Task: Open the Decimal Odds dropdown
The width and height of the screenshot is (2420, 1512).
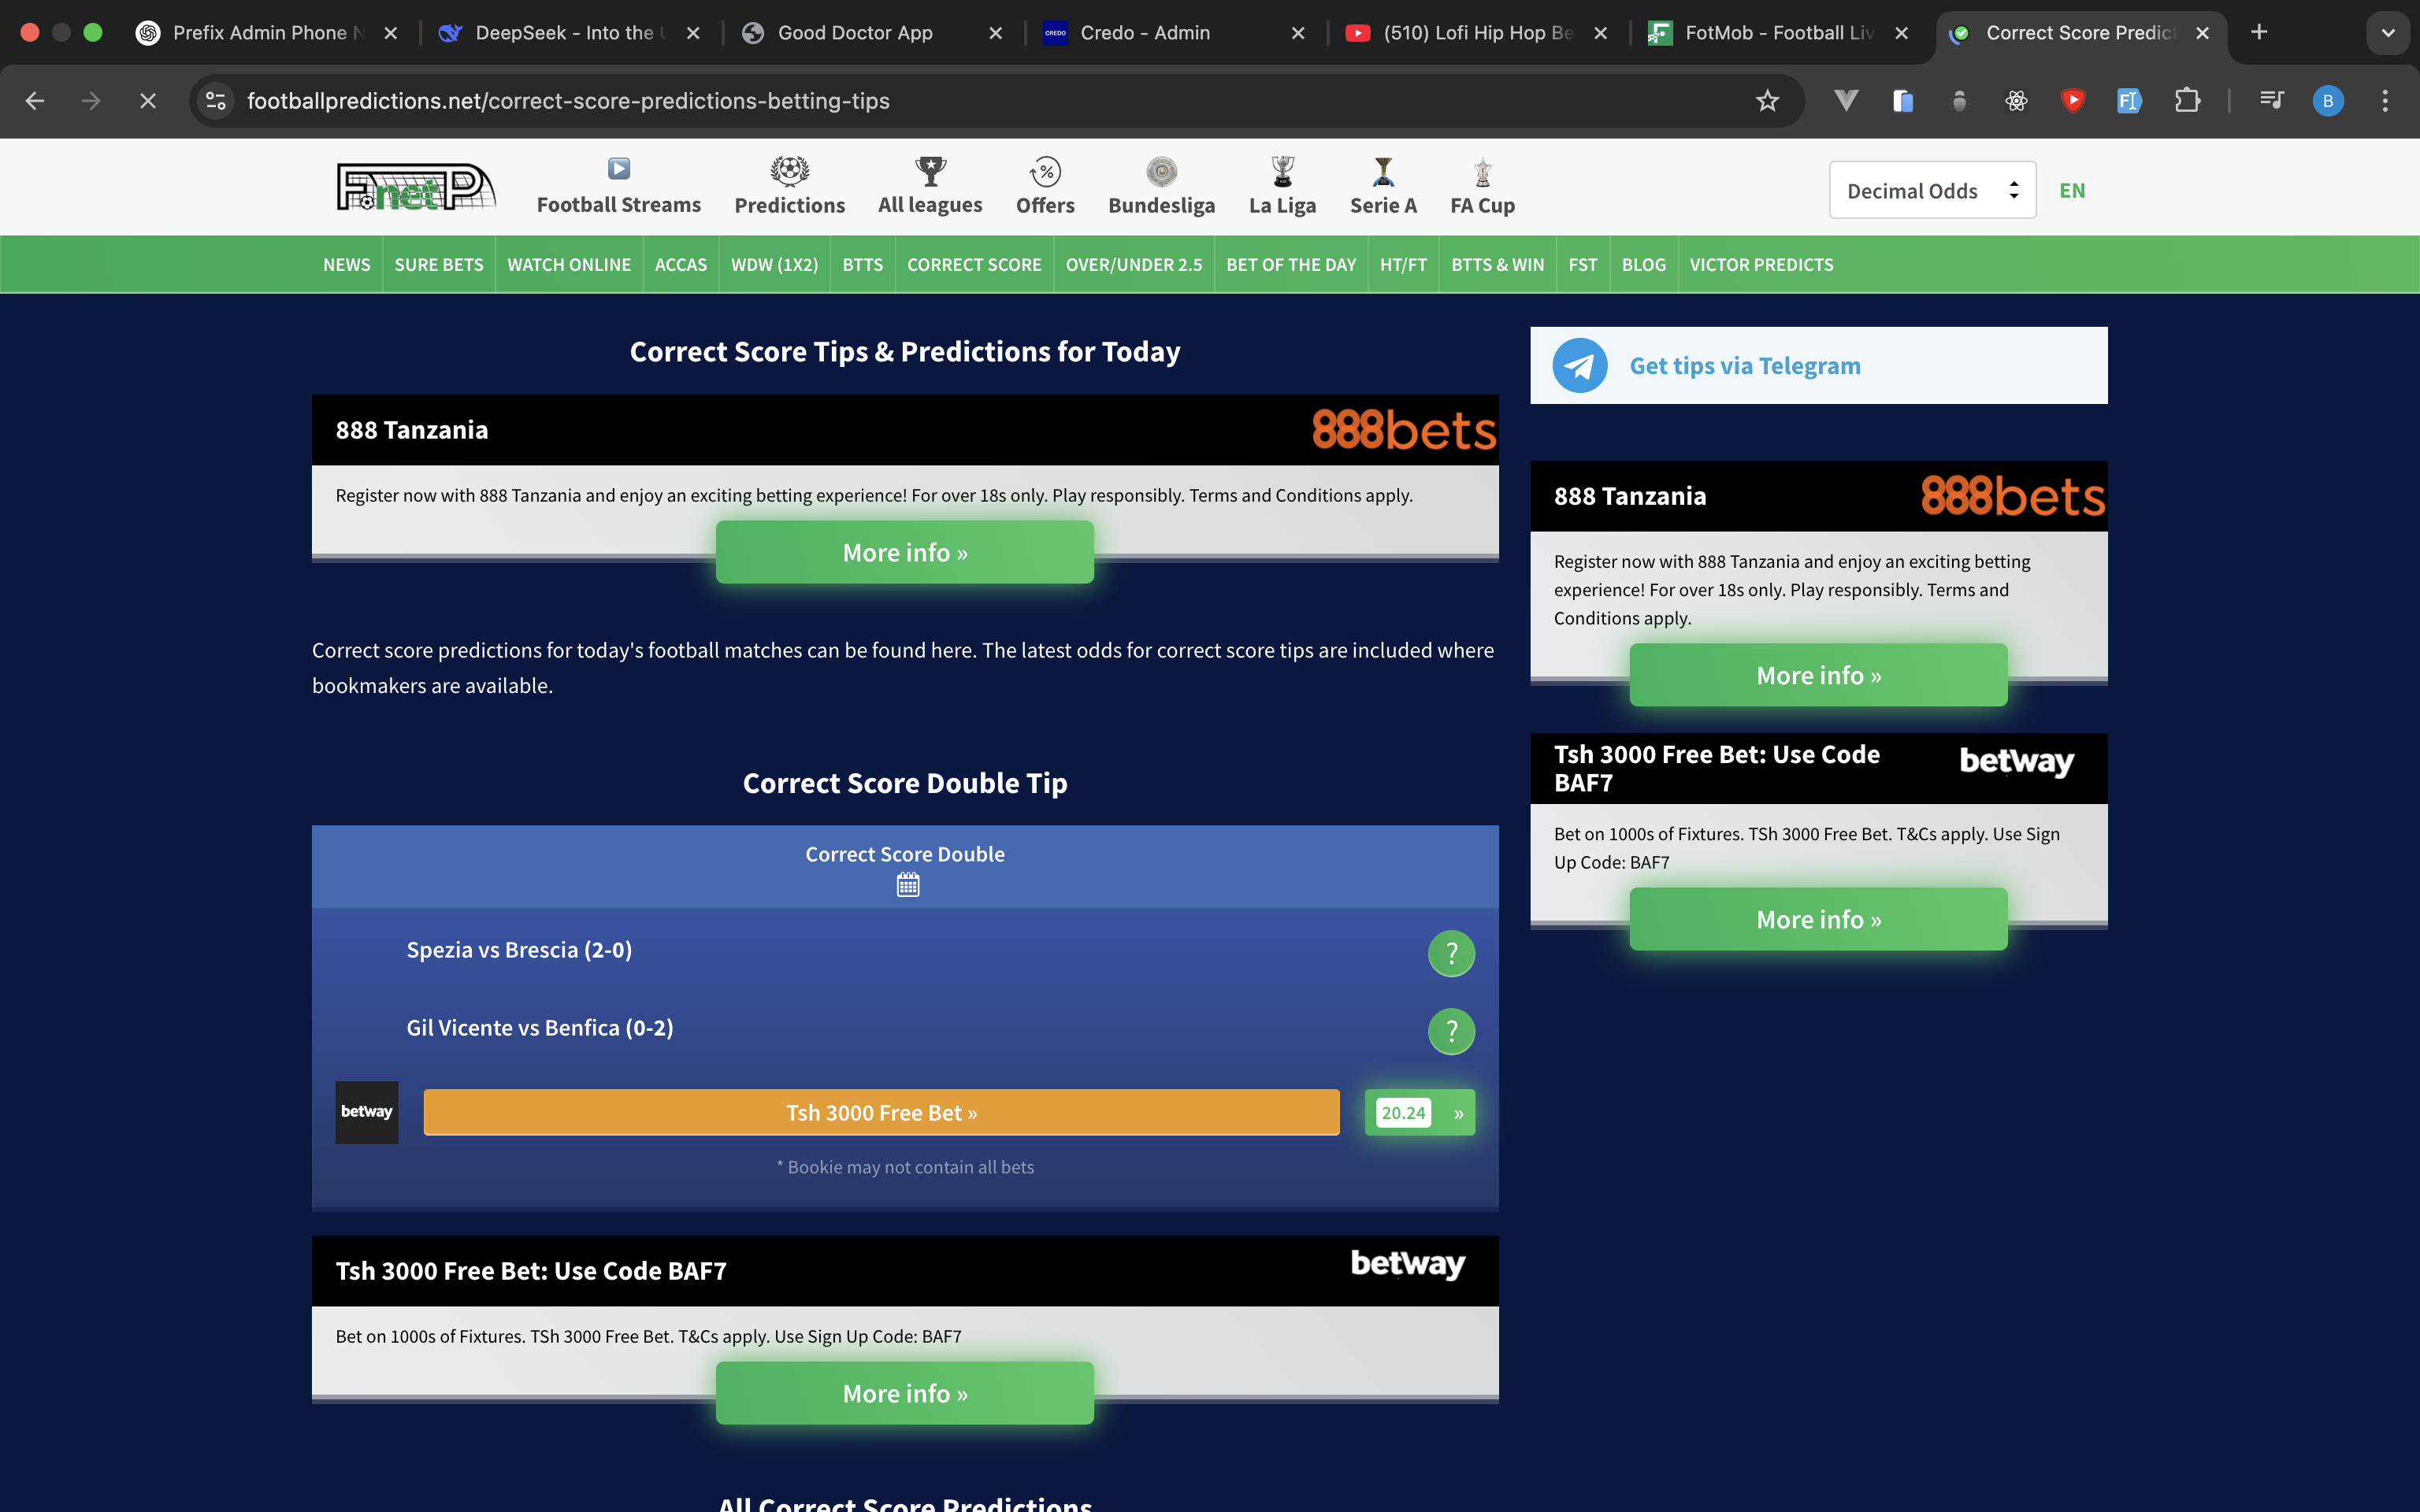Action: (x=1931, y=190)
